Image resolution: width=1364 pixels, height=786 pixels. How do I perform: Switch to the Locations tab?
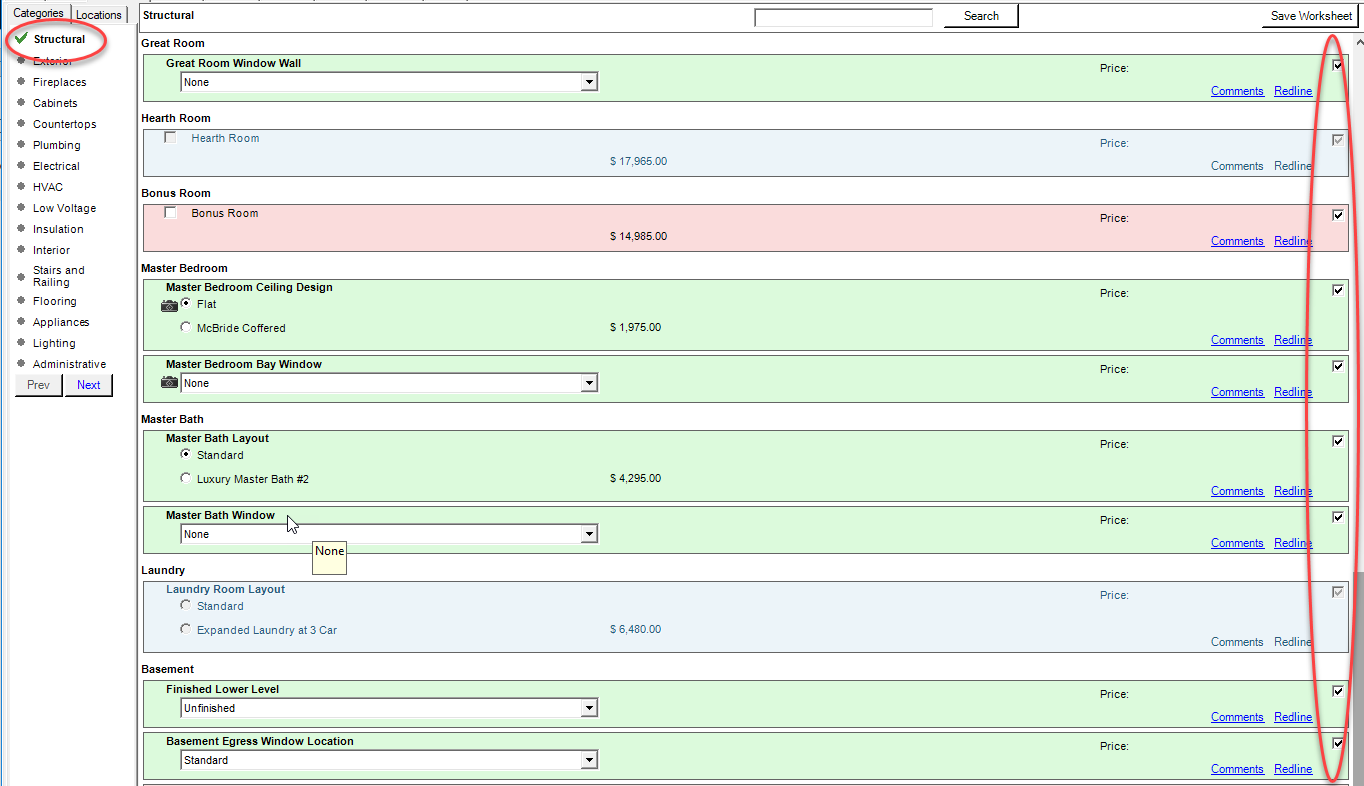99,14
